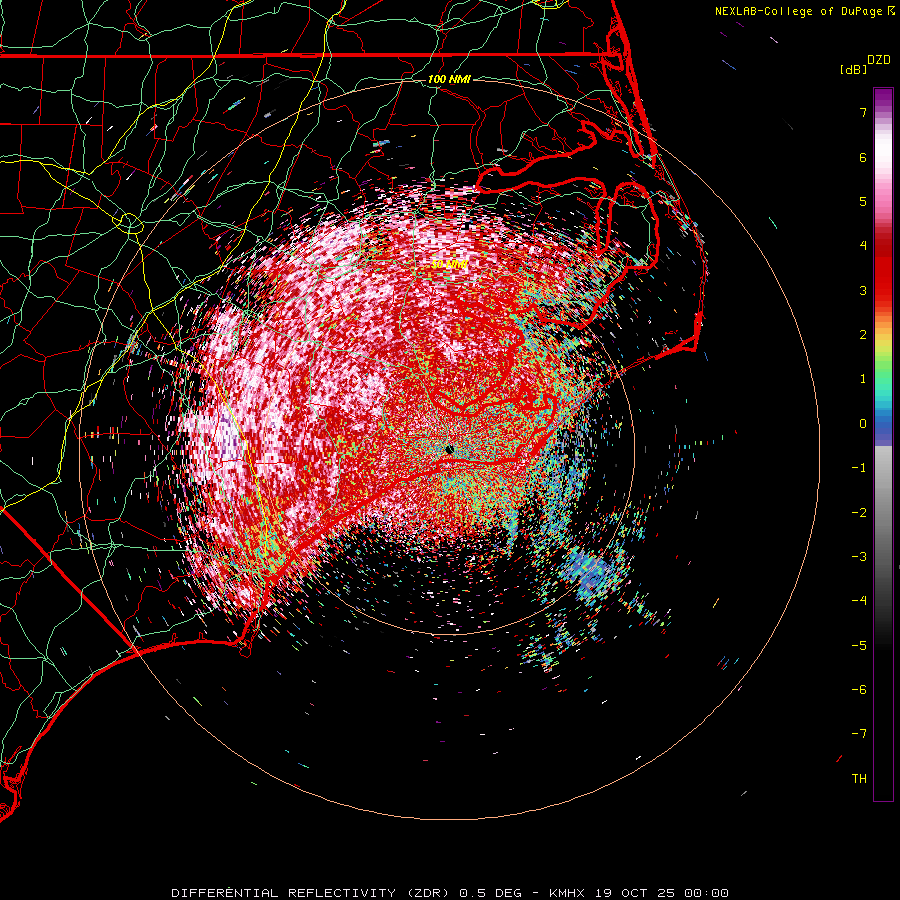Screen dimensions: 900x900
Task: Click the green band near 1 on color bar
Action: 883,373
